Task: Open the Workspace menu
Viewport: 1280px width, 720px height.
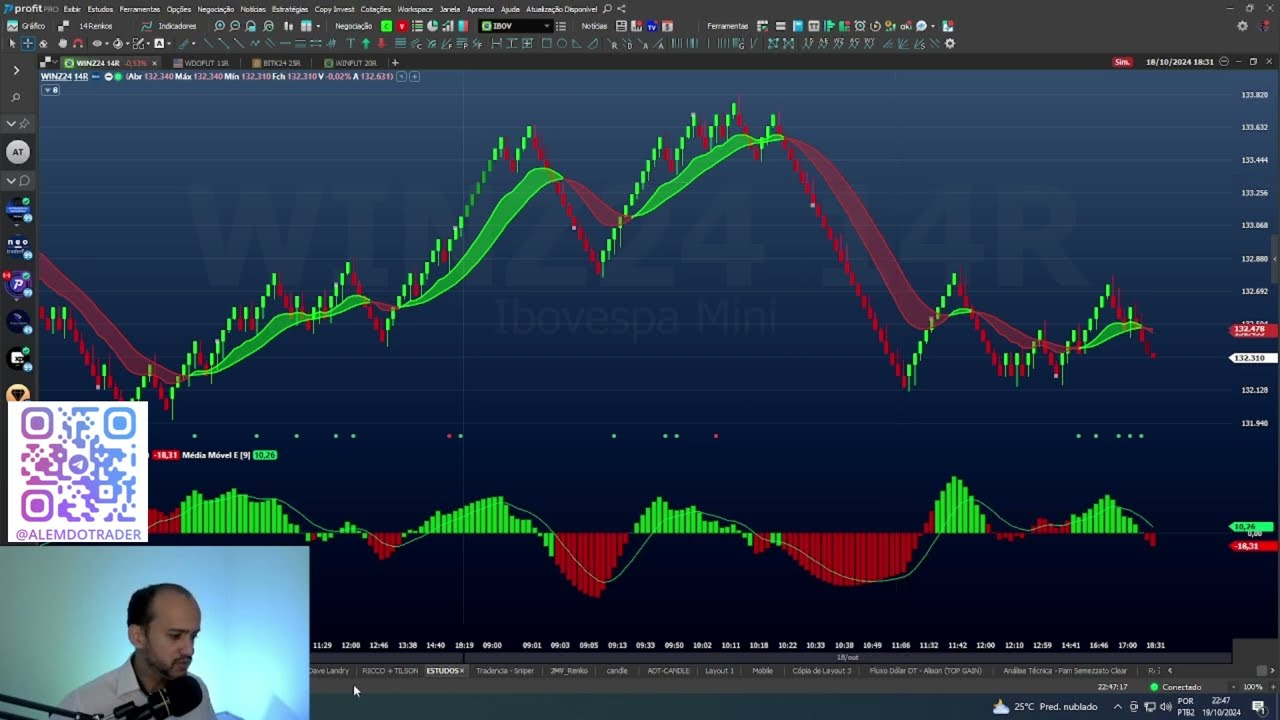Action: pyautogui.click(x=415, y=9)
